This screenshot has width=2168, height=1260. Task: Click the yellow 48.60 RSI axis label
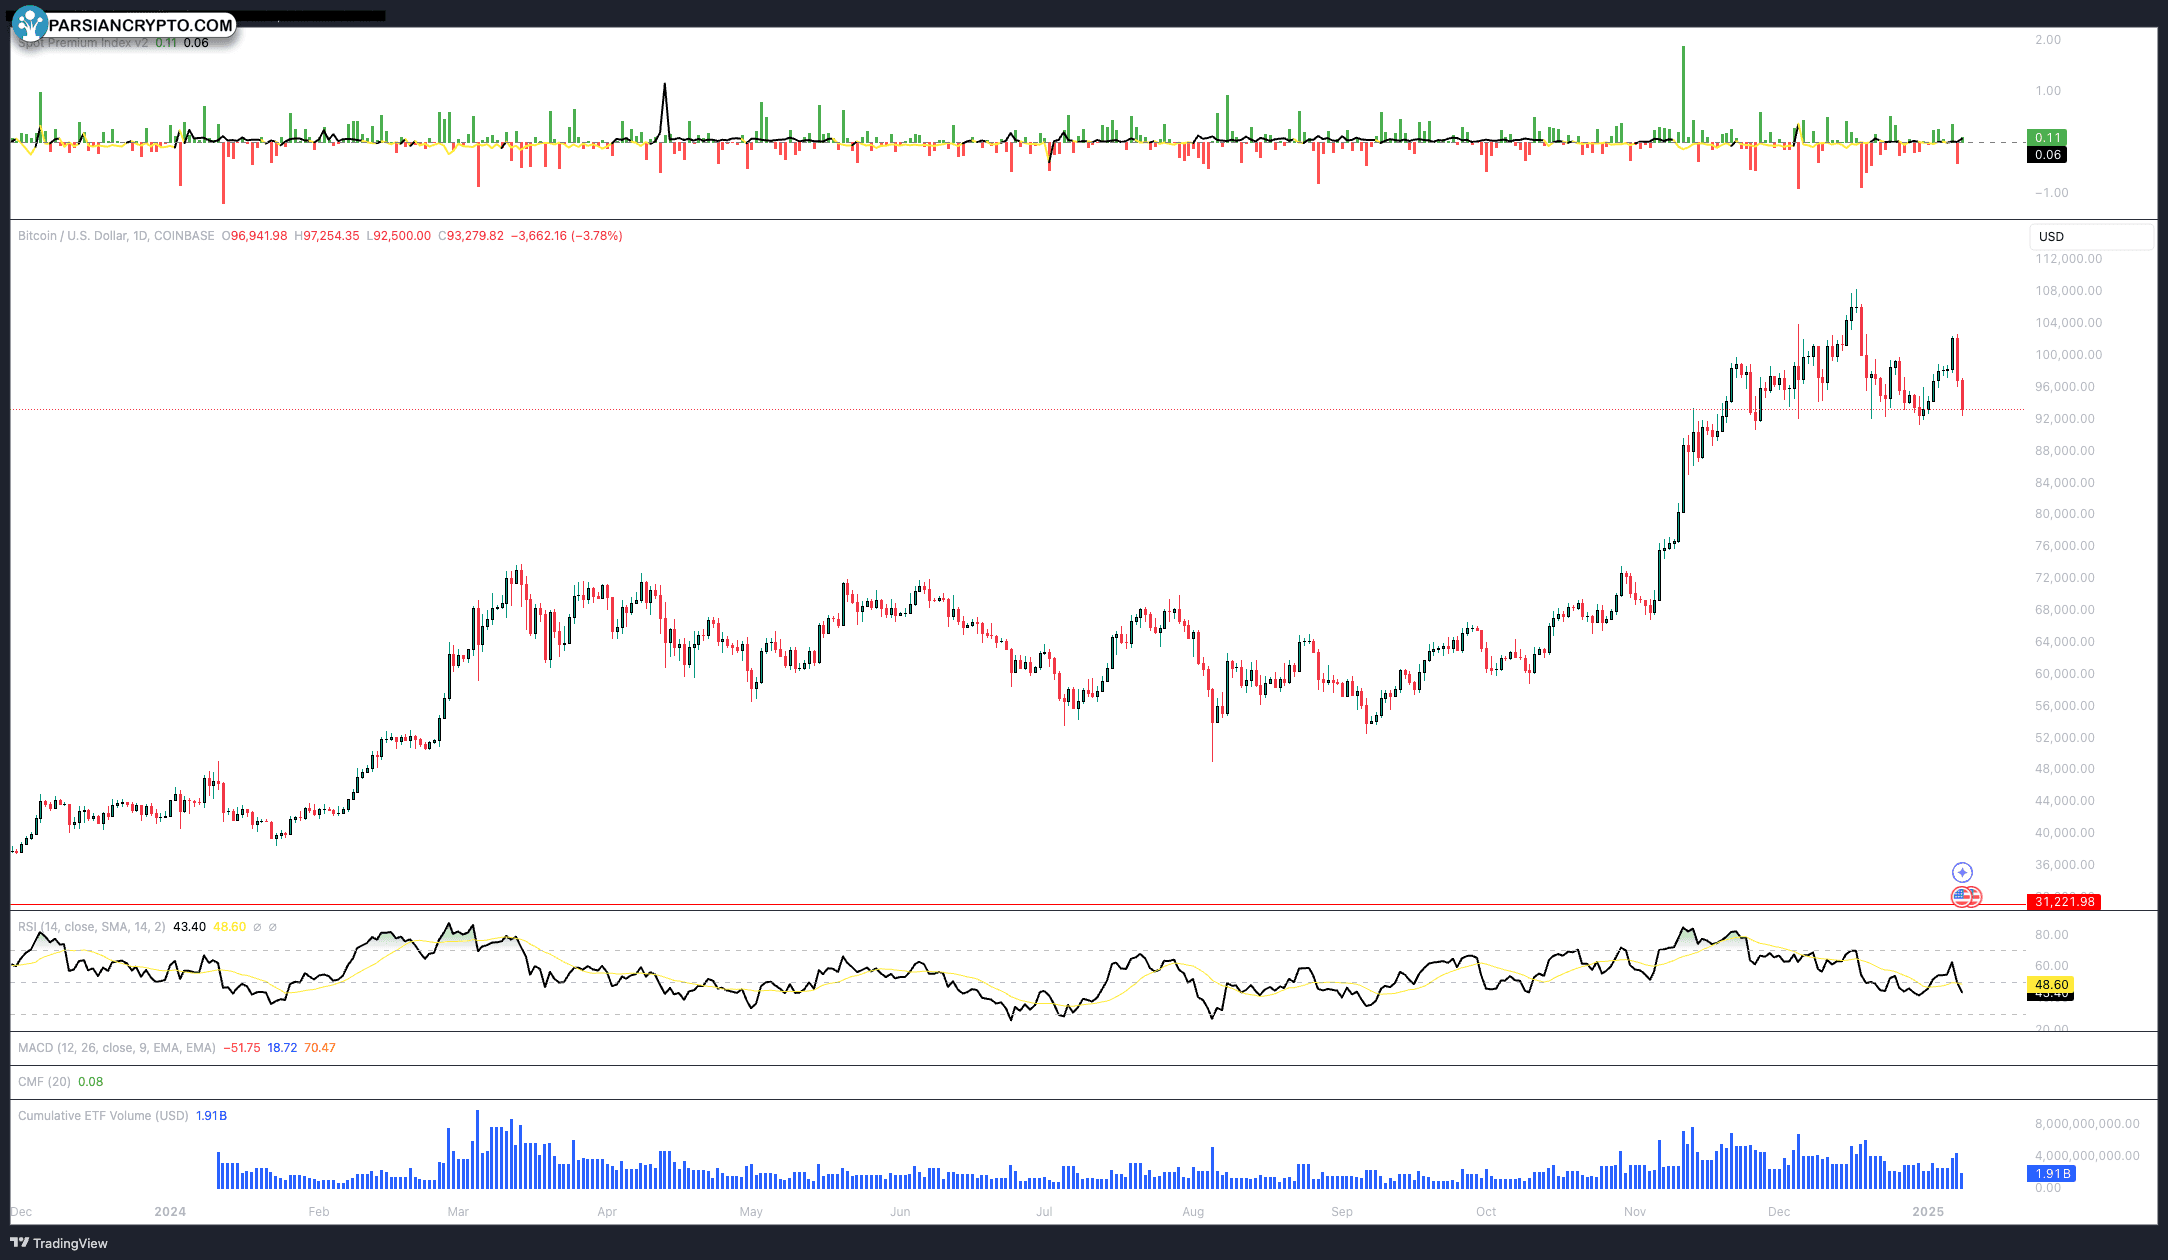pyautogui.click(x=2051, y=985)
